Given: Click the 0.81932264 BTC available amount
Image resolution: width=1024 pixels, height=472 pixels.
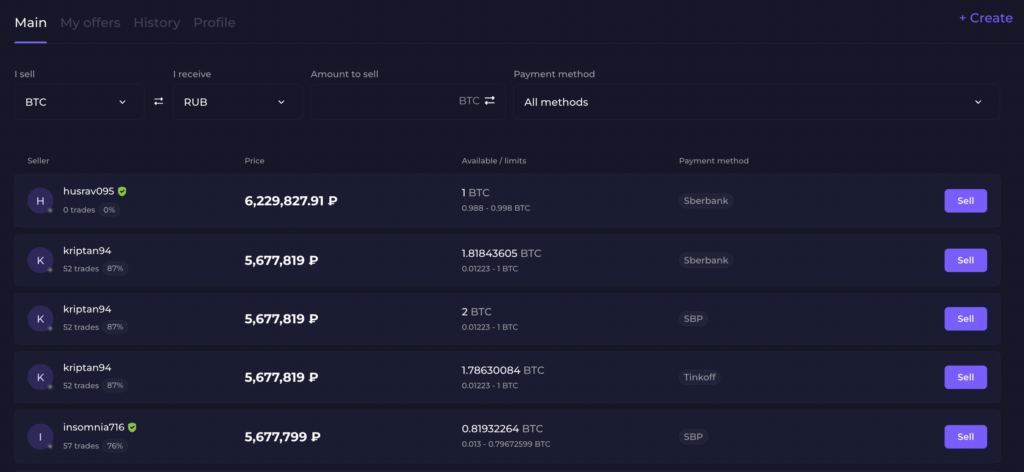Looking at the screenshot, I should pyautogui.click(x=502, y=429).
